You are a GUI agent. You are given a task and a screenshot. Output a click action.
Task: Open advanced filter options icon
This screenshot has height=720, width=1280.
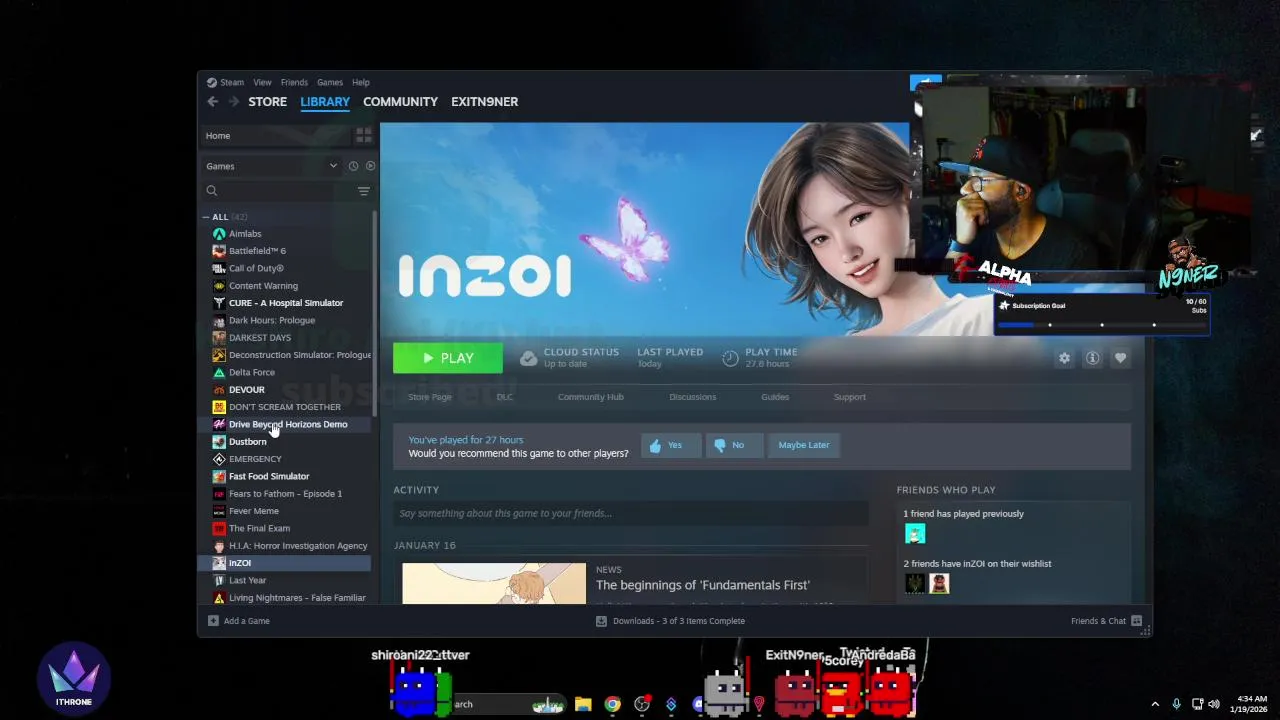pyautogui.click(x=364, y=190)
